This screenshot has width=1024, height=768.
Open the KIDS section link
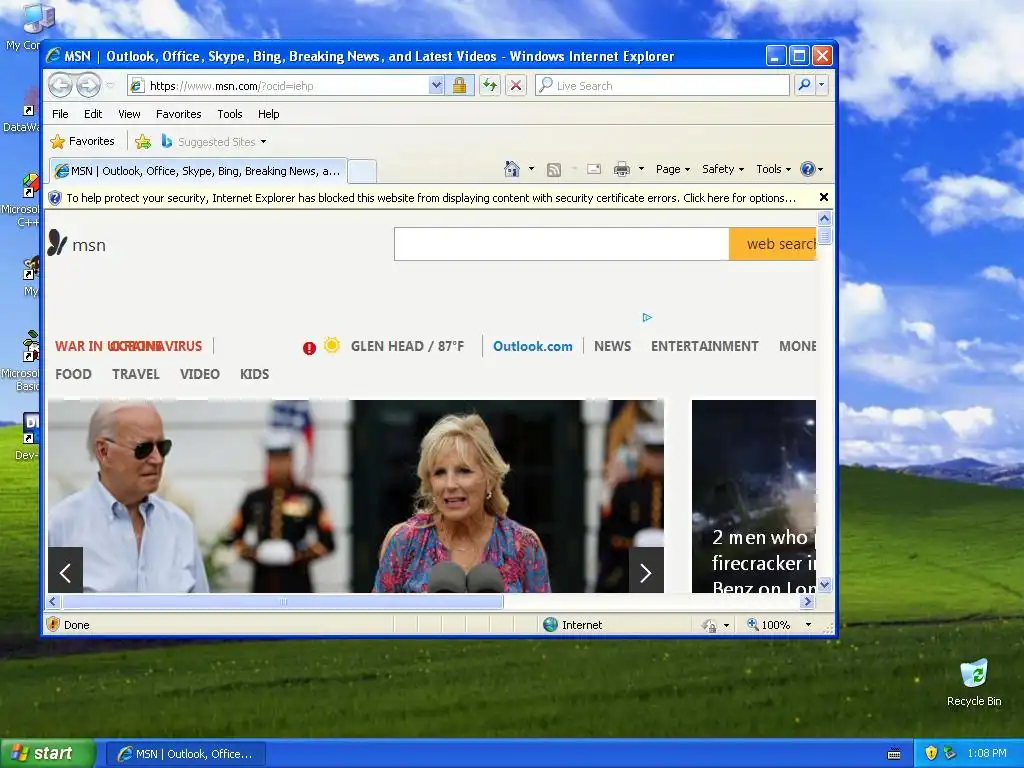click(x=254, y=374)
